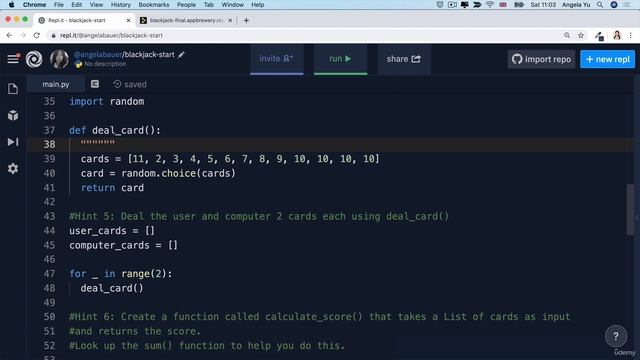
Task: Click the '#Hint 5' comment line
Action: click(x=259, y=216)
